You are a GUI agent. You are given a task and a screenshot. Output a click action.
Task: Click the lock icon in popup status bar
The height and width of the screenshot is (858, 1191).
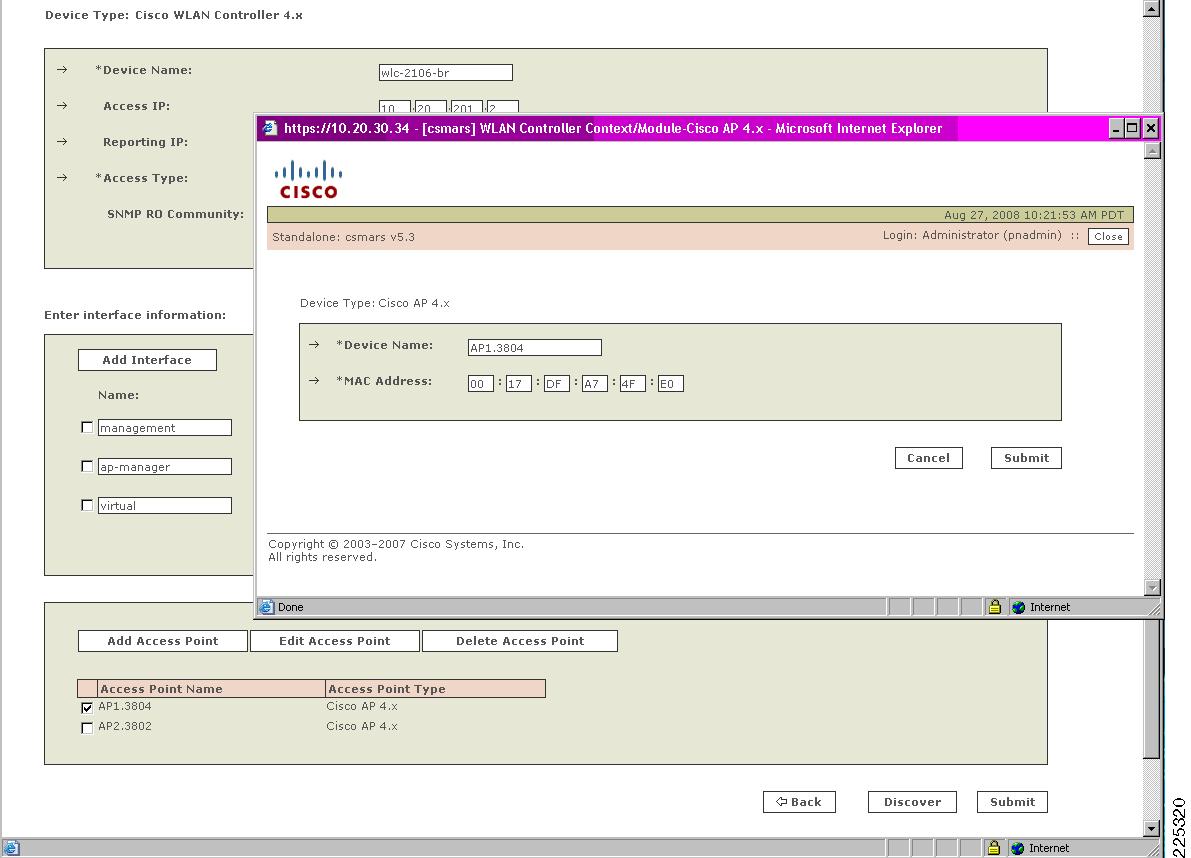(994, 607)
